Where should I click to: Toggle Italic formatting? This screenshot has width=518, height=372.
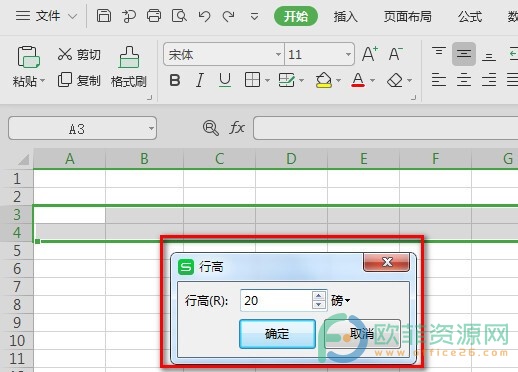(200, 80)
